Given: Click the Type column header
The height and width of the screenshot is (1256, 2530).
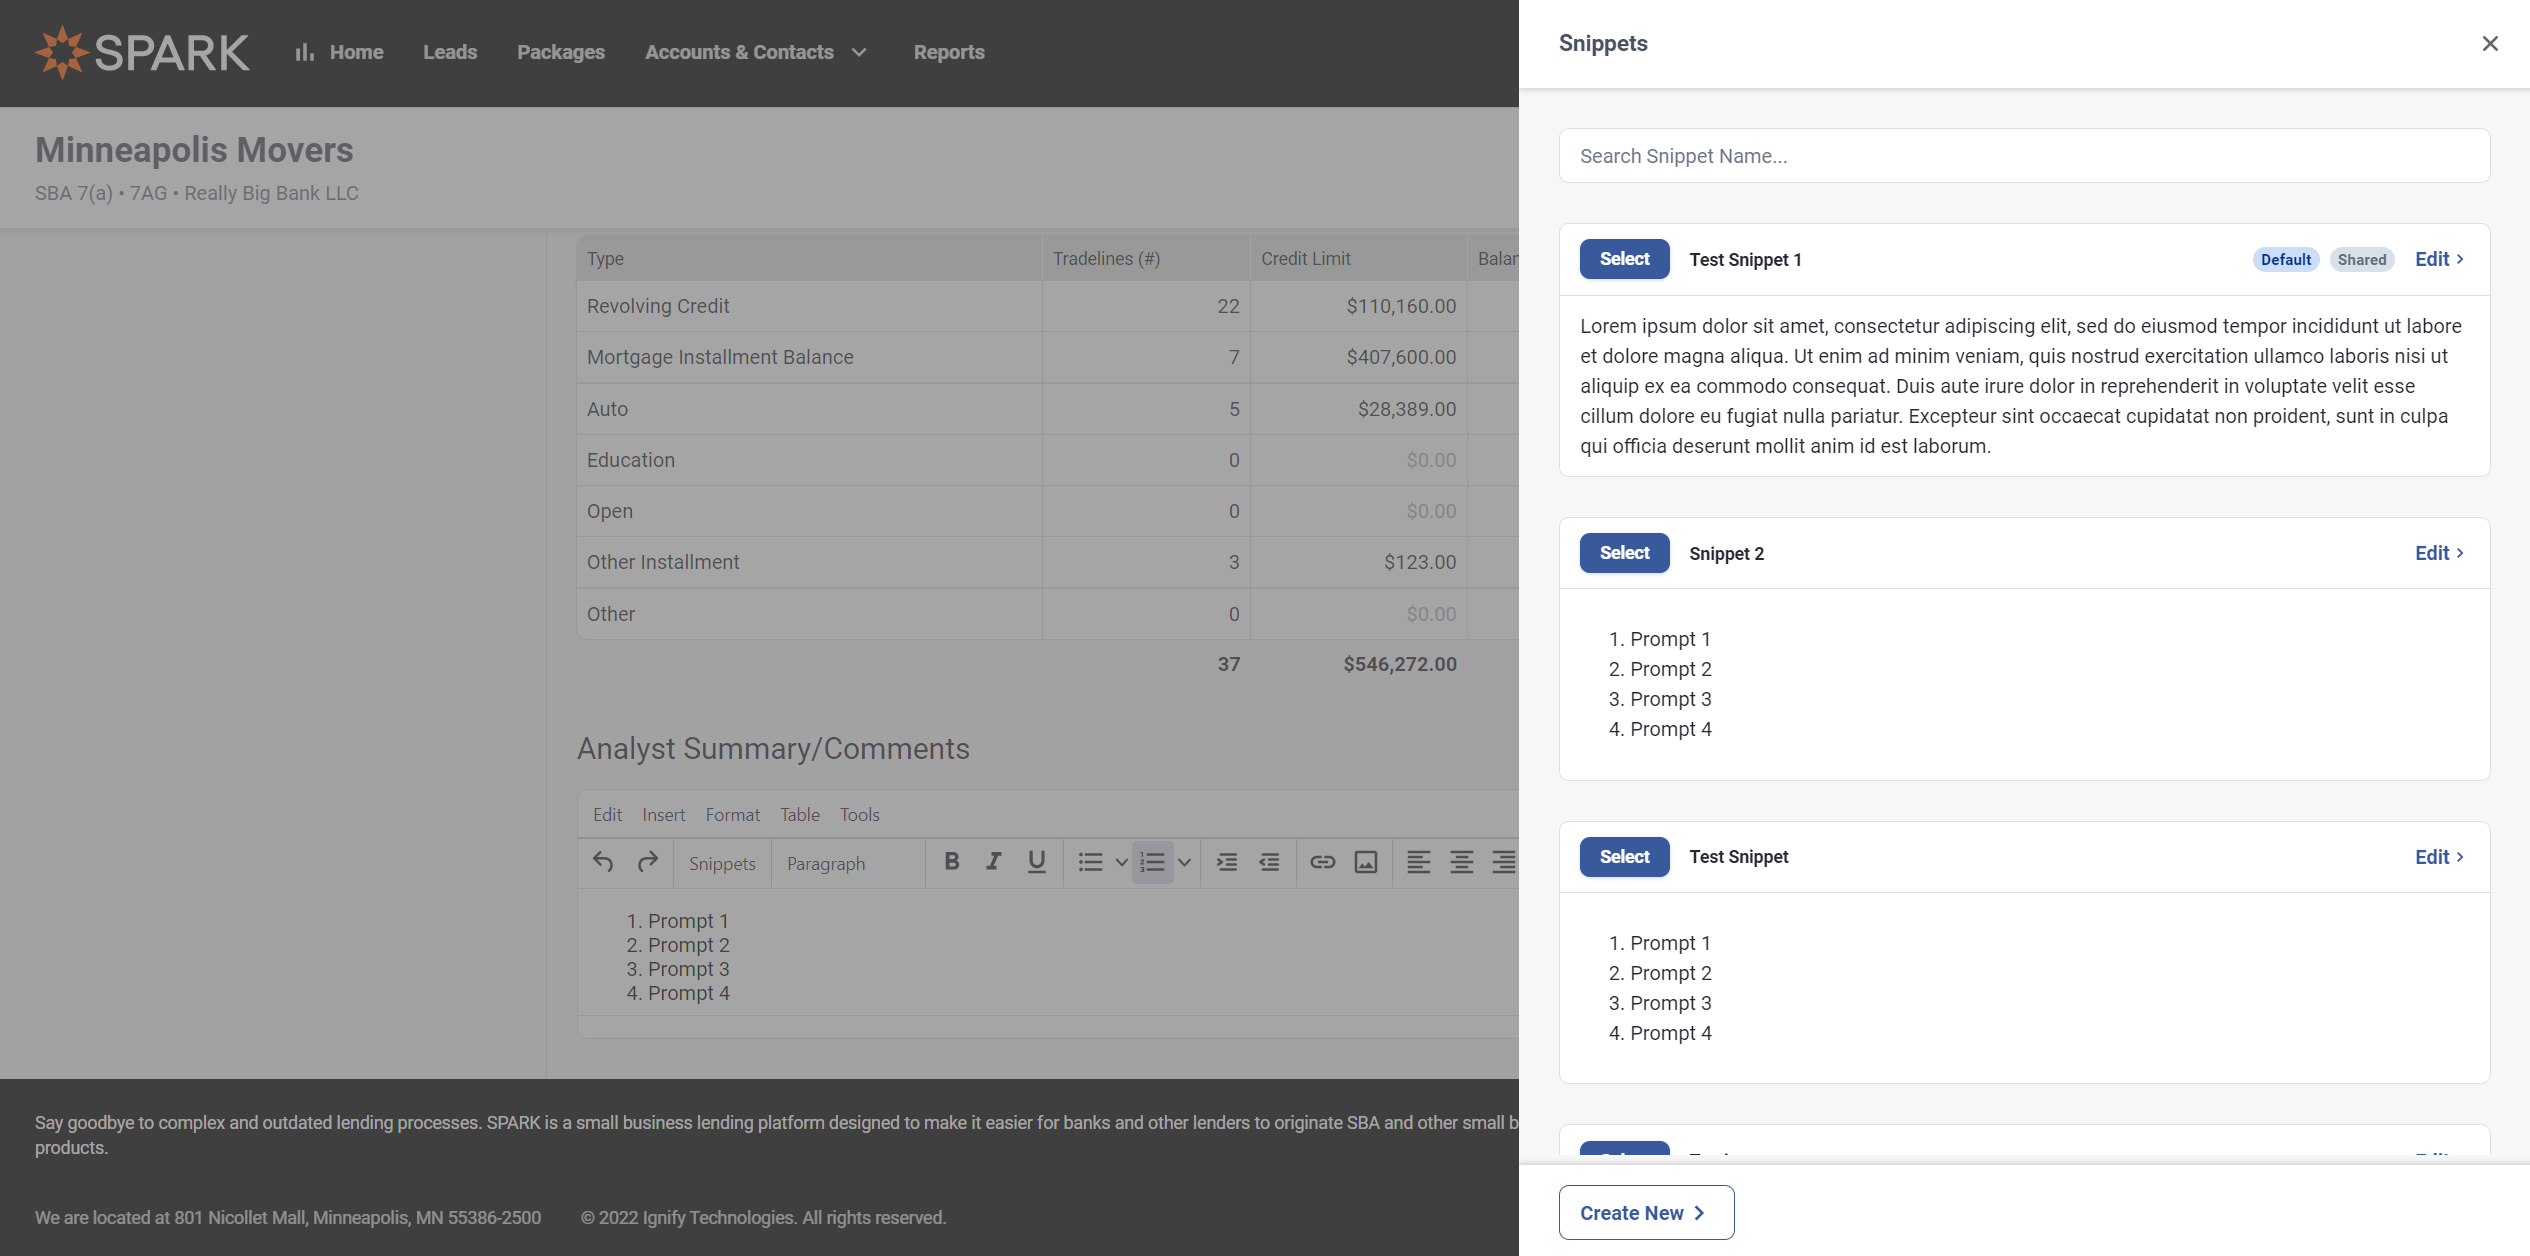Looking at the screenshot, I should click(x=605, y=259).
